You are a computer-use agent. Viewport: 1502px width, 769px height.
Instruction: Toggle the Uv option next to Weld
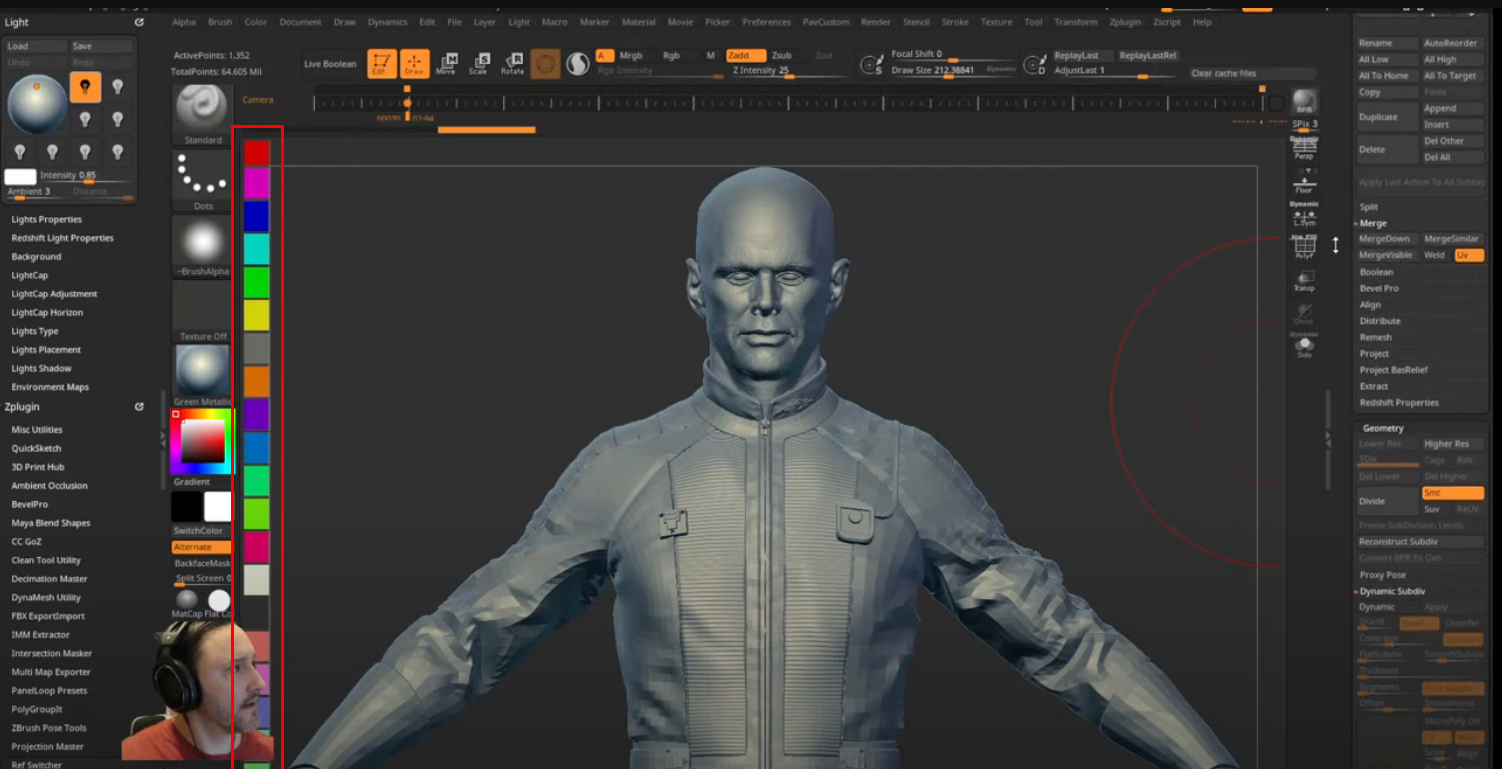coord(1469,256)
